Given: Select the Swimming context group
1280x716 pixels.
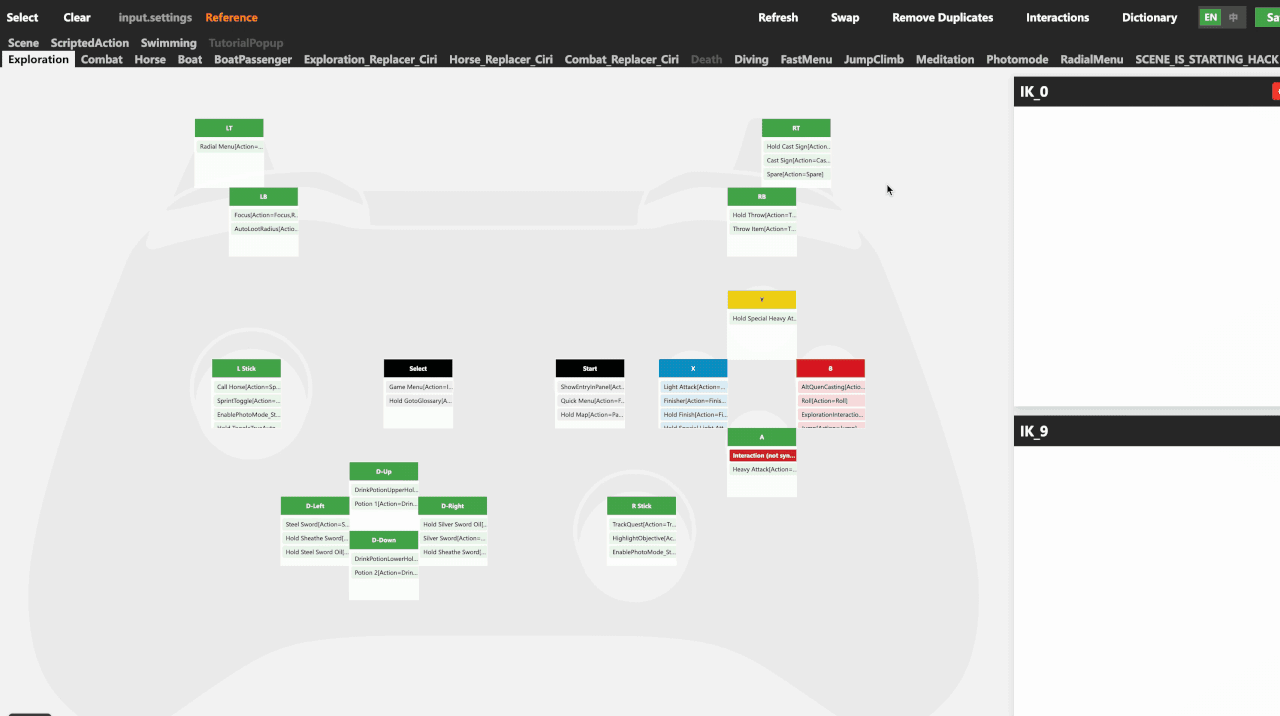Looking at the screenshot, I should pos(169,43).
